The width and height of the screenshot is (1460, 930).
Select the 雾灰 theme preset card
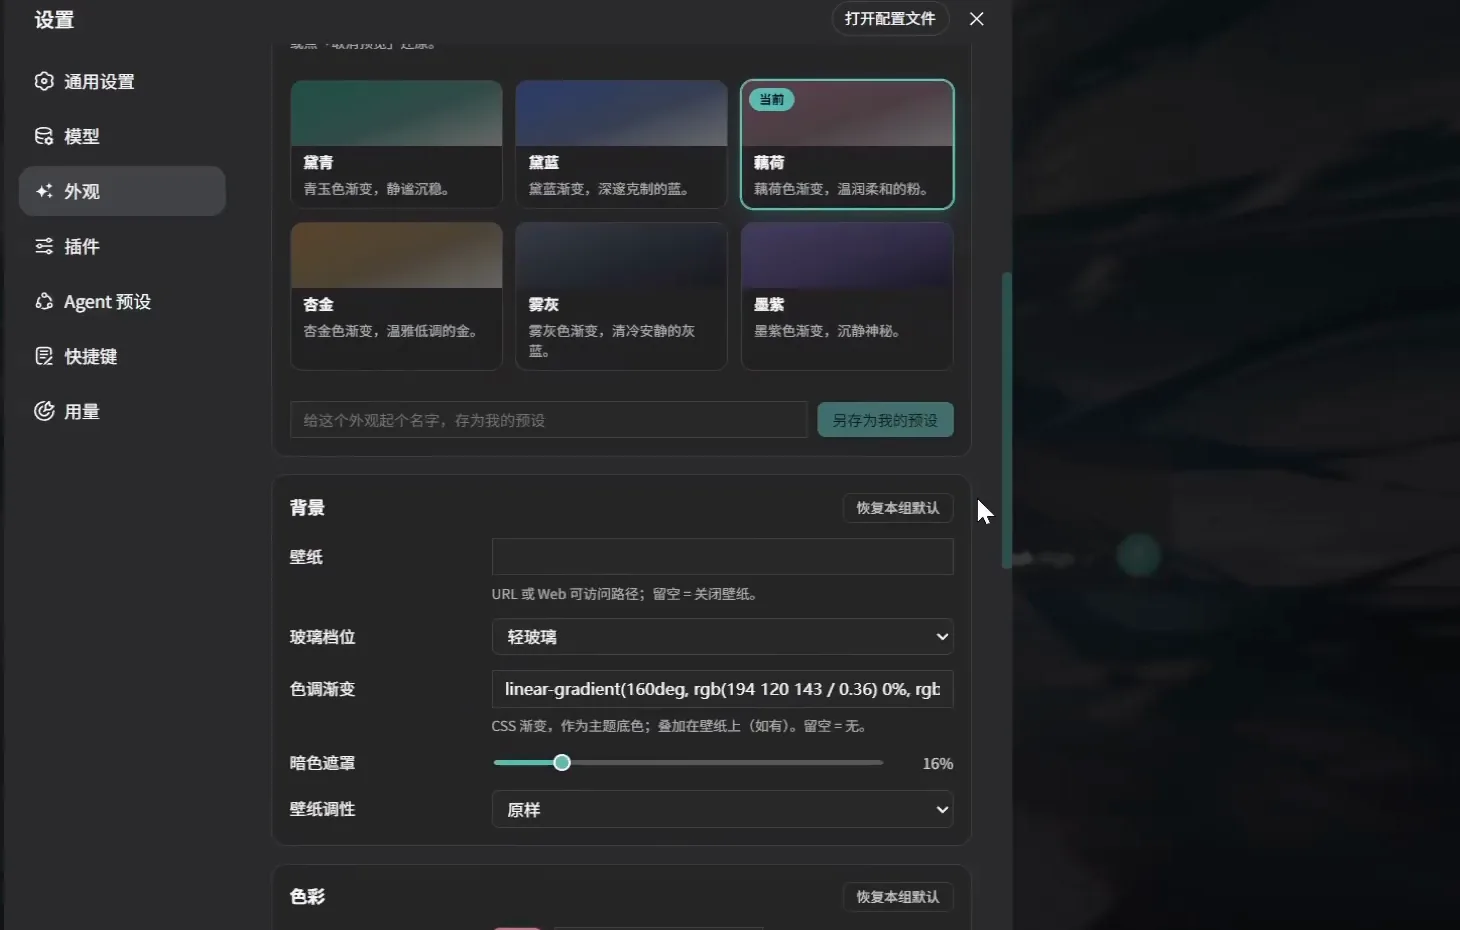(621, 296)
